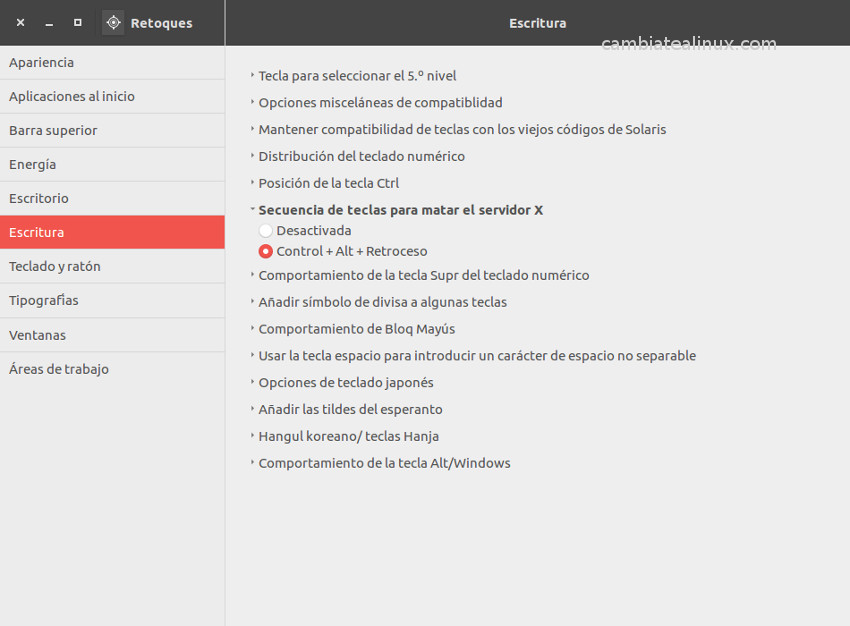Go to Tipografías section
This screenshot has height=626, width=850.
pyautogui.click(x=112, y=300)
